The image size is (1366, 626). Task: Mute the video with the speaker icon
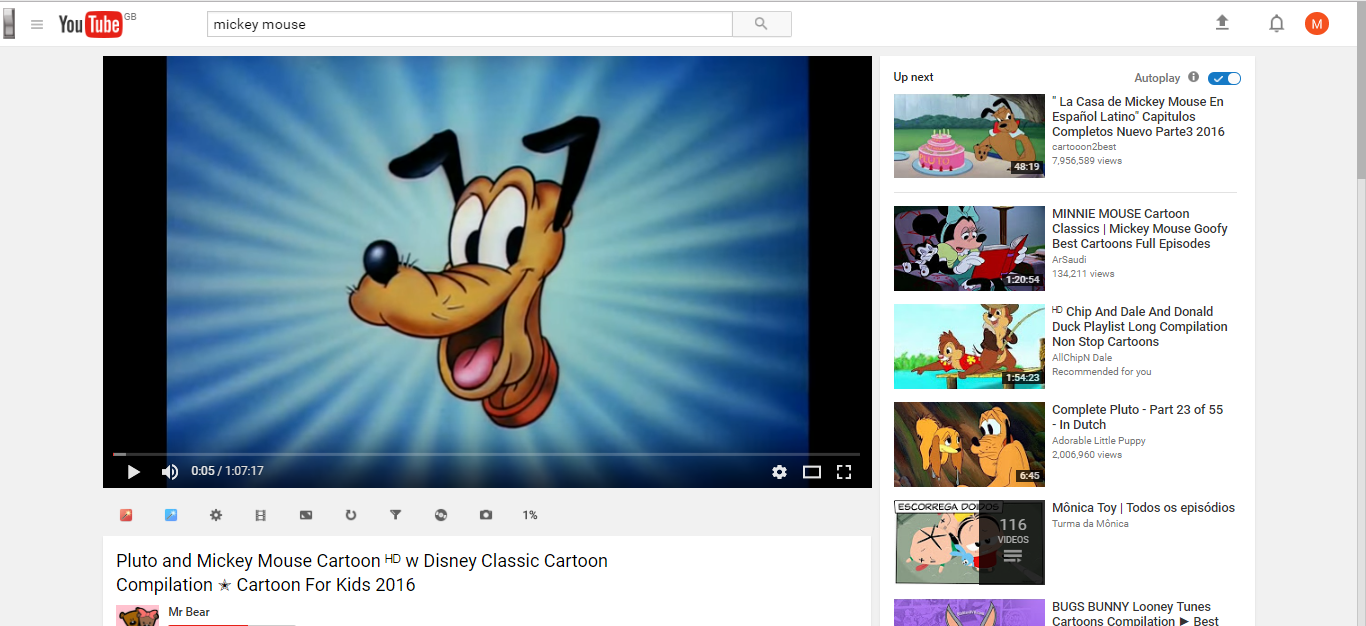[x=170, y=472]
